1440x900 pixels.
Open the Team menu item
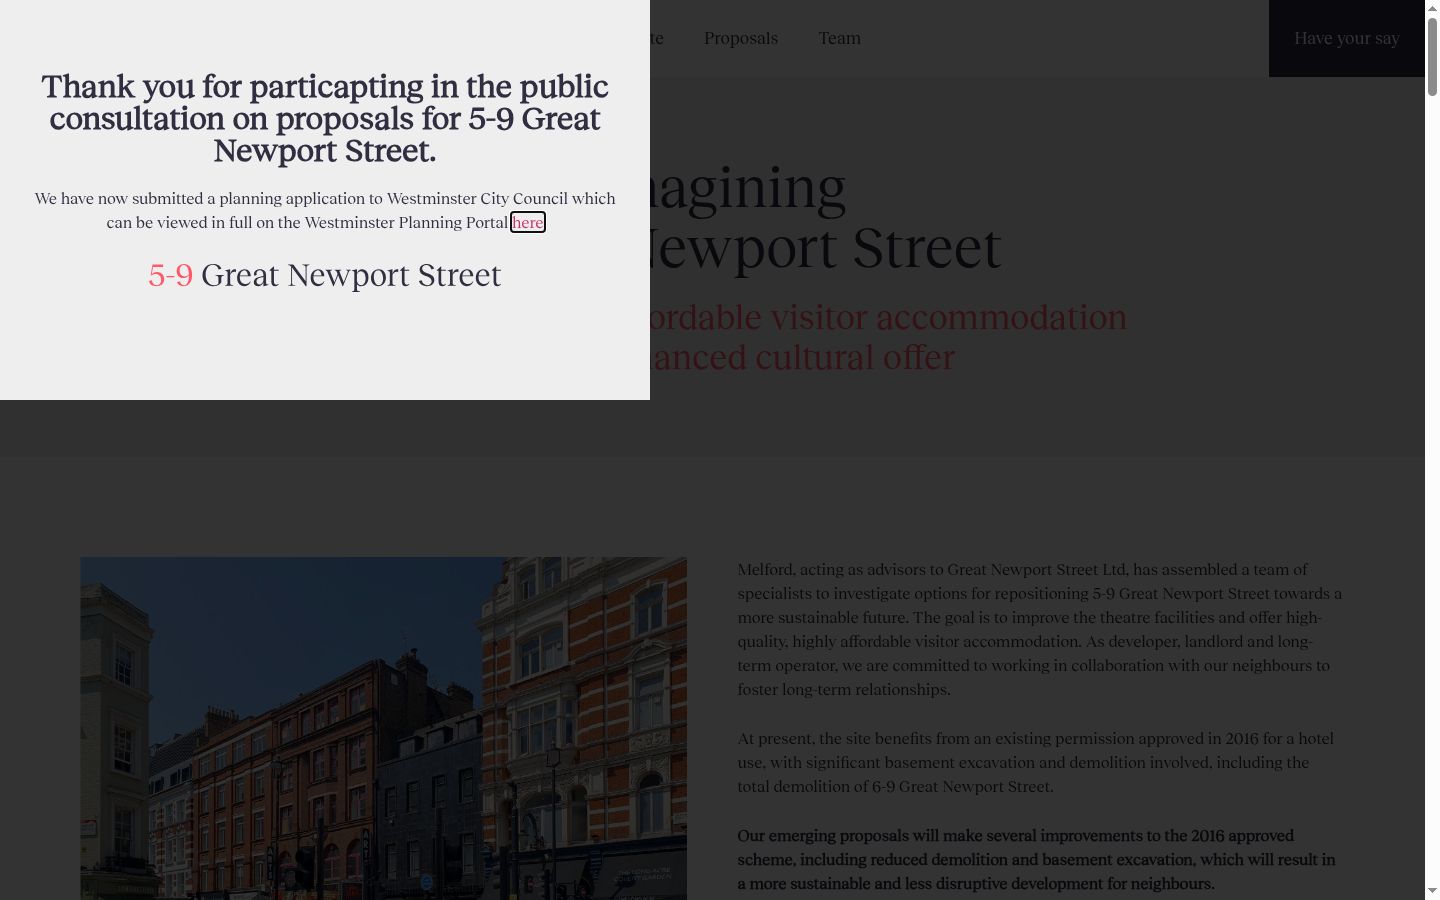pyautogui.click(x=840, y=38)
